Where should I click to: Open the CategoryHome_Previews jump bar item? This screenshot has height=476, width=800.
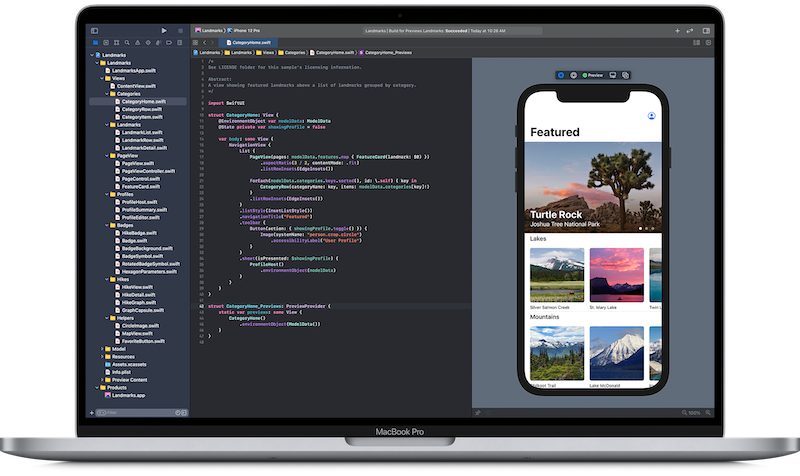pyautogui.click(x=386, y=53)
